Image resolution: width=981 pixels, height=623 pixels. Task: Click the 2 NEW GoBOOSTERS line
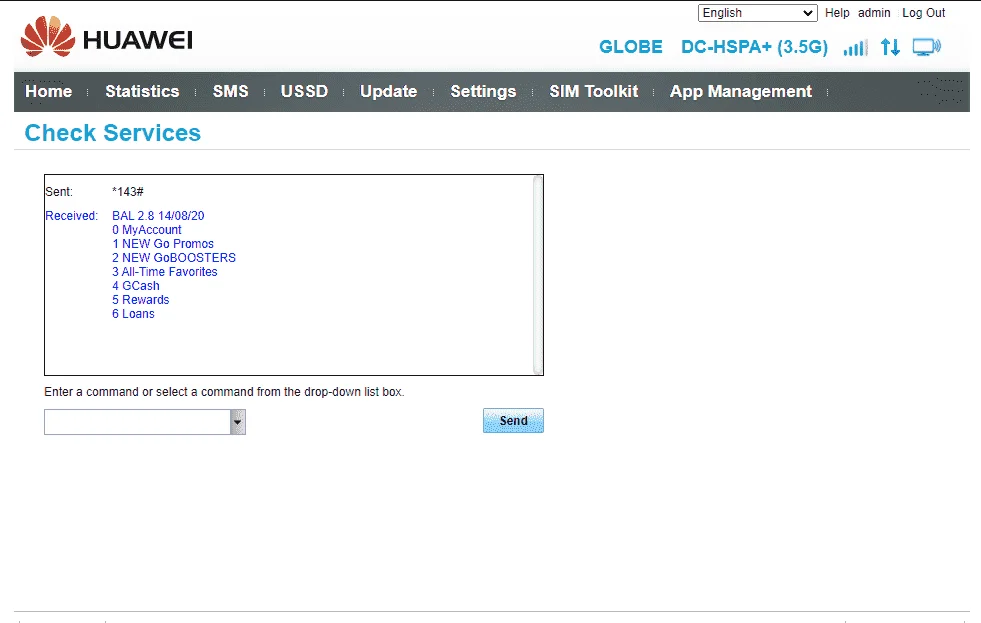174,258
